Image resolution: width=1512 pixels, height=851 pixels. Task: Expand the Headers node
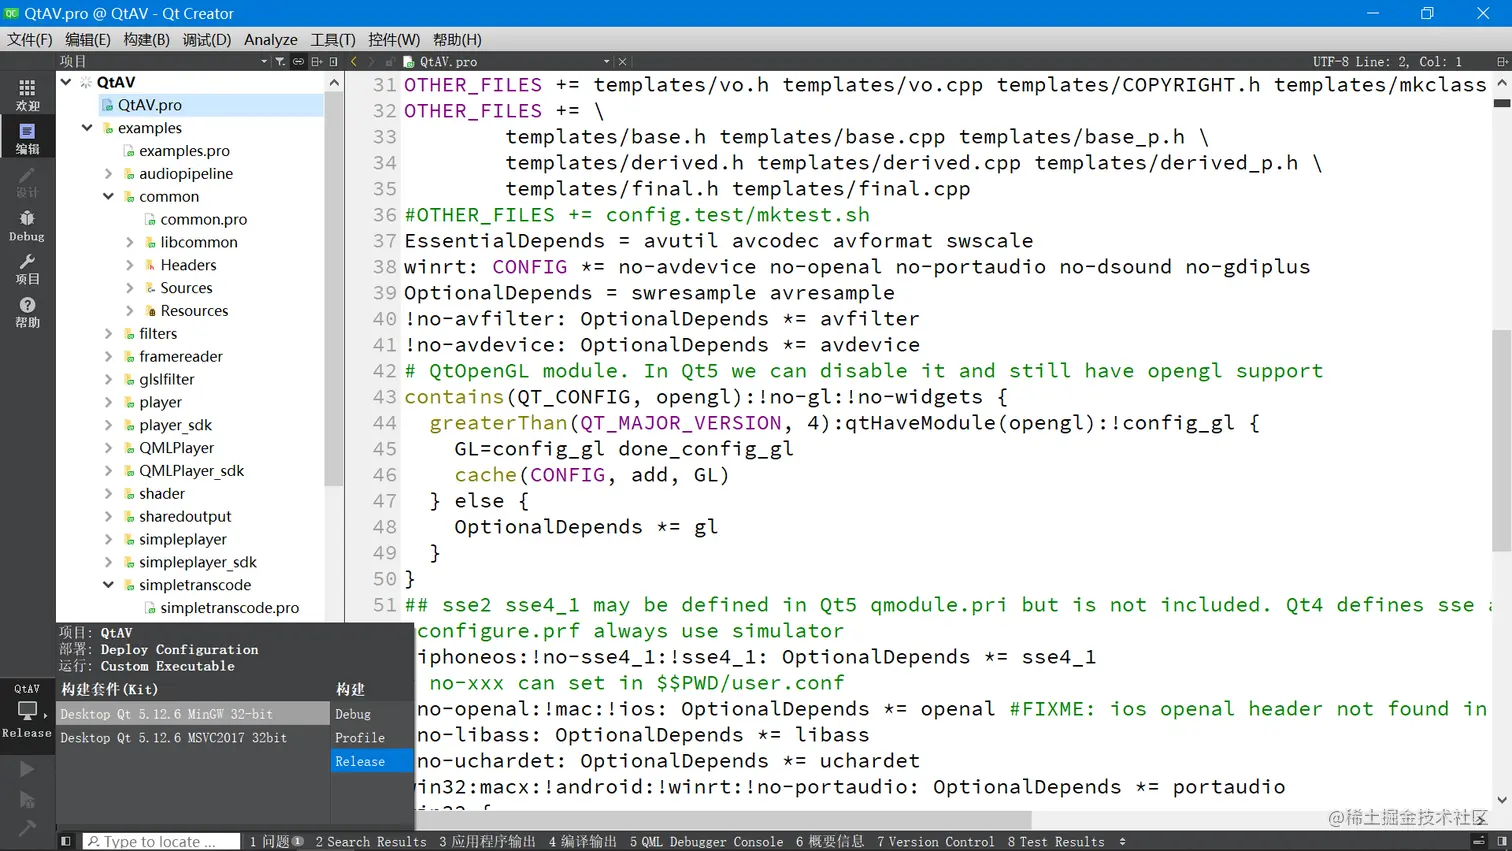[x=130, y=265]
